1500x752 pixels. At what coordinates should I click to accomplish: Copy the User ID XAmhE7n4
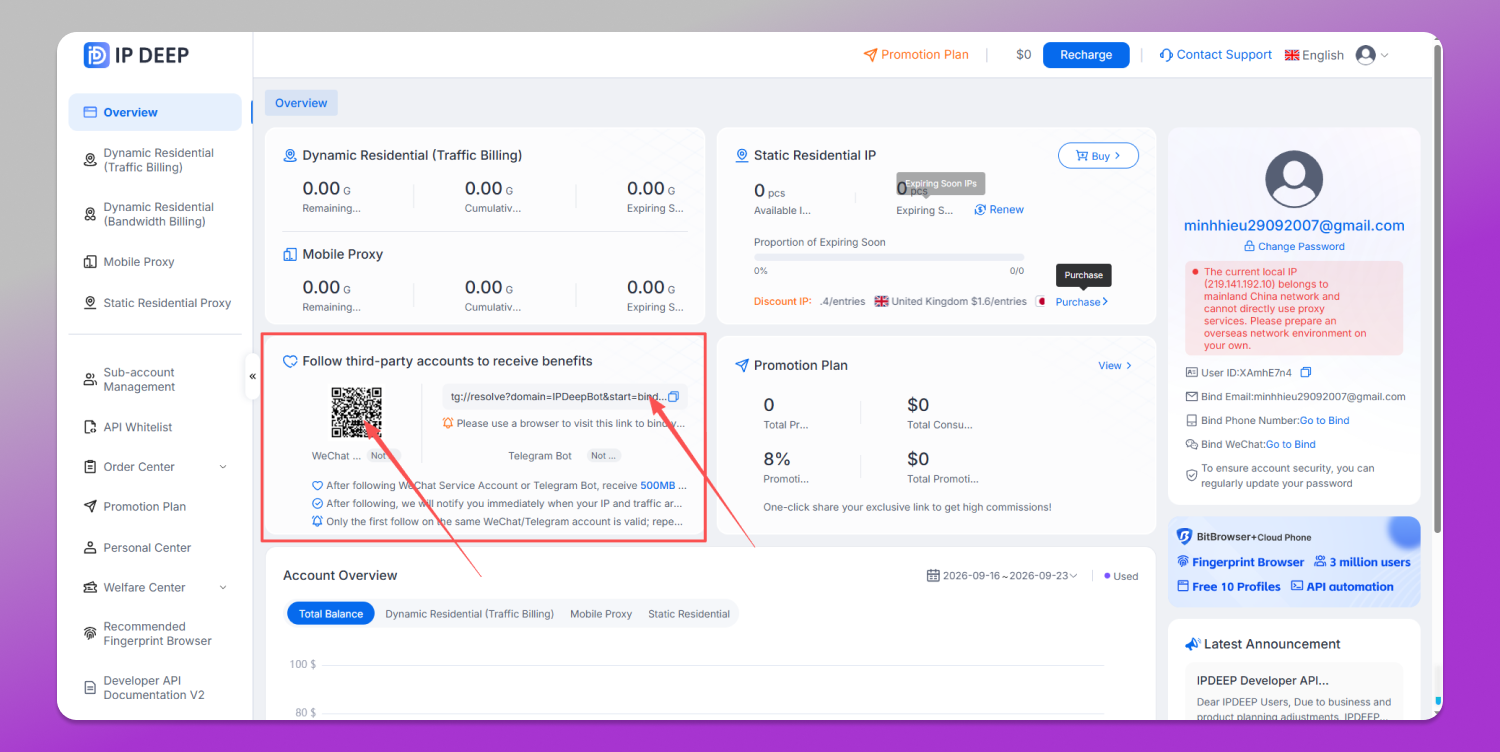click(x=1305, y=372)
